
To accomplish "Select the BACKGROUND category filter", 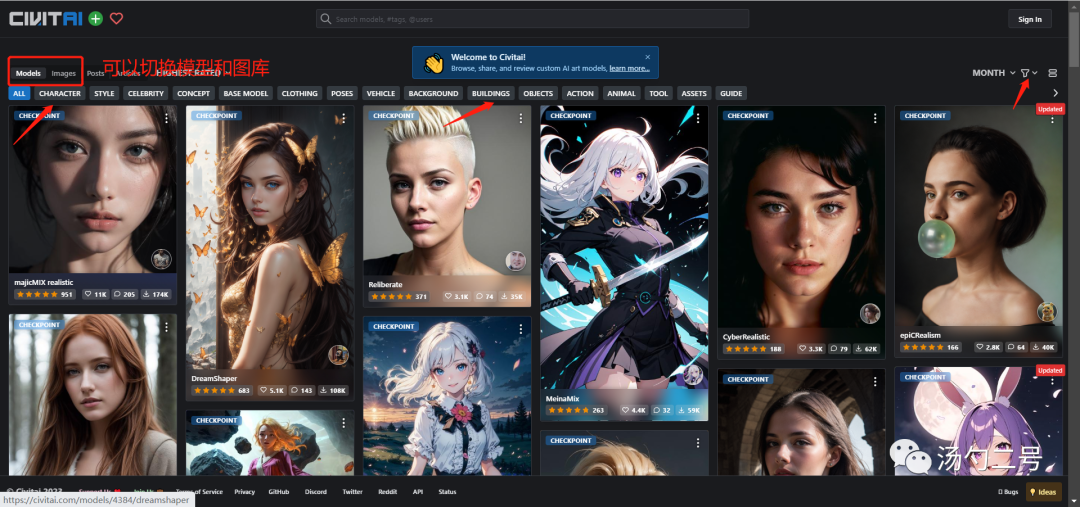I will click(x=433, y=94).
